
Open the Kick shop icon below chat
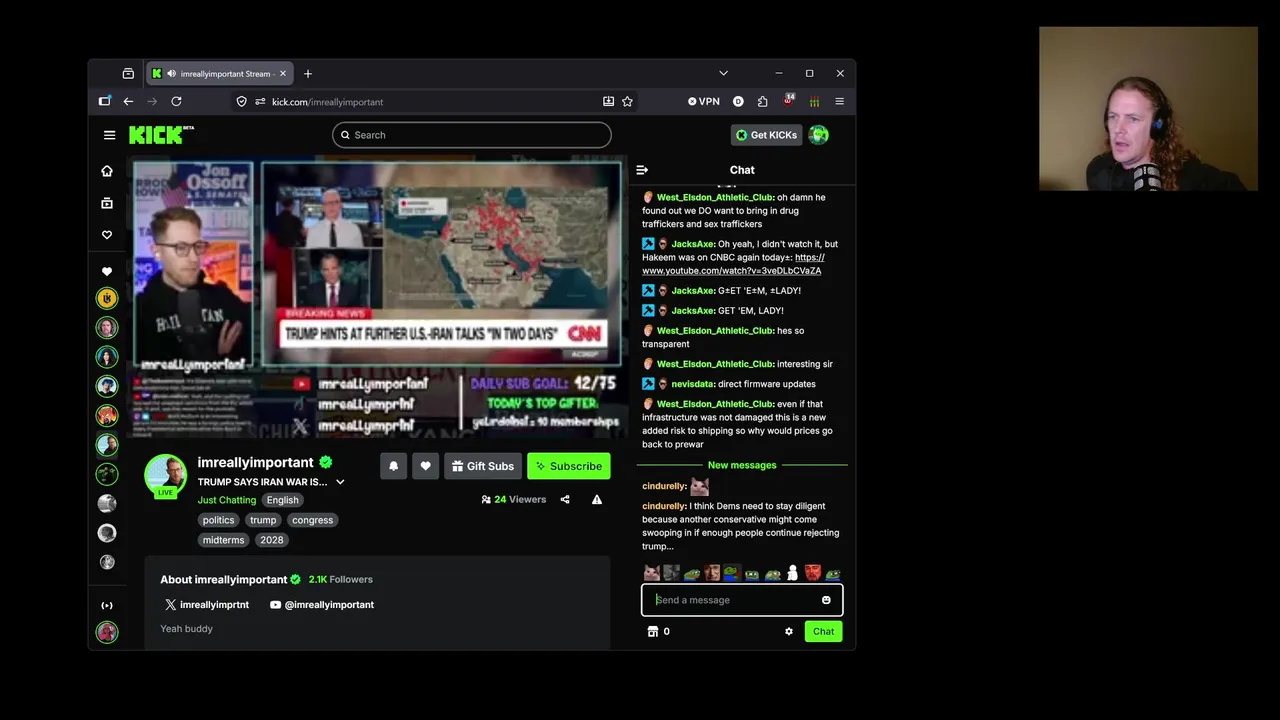653,631
